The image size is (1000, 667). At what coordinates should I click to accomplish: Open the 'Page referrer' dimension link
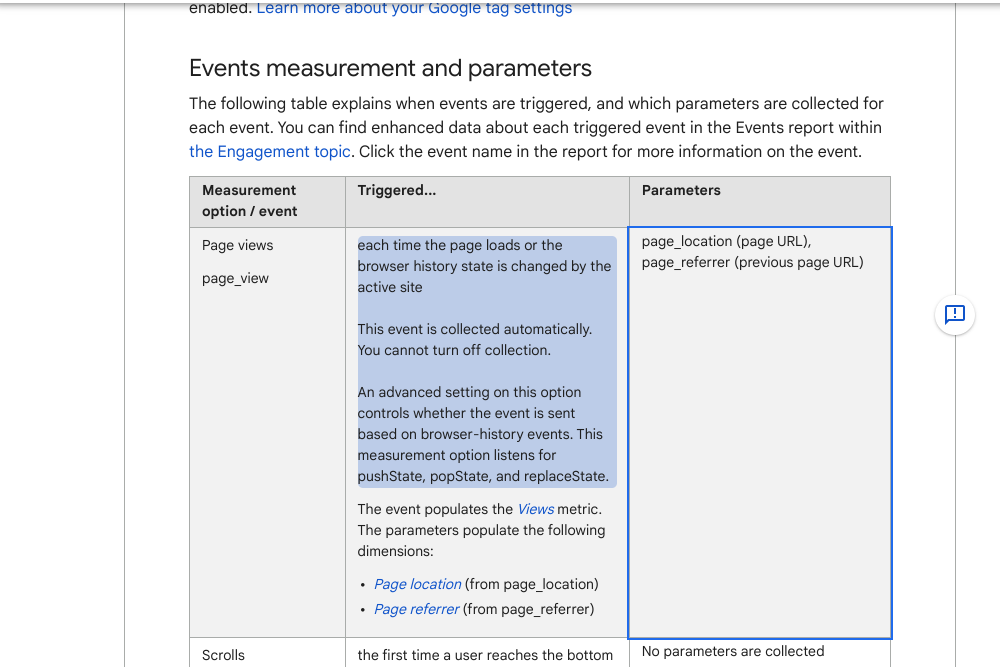(416, 609)
